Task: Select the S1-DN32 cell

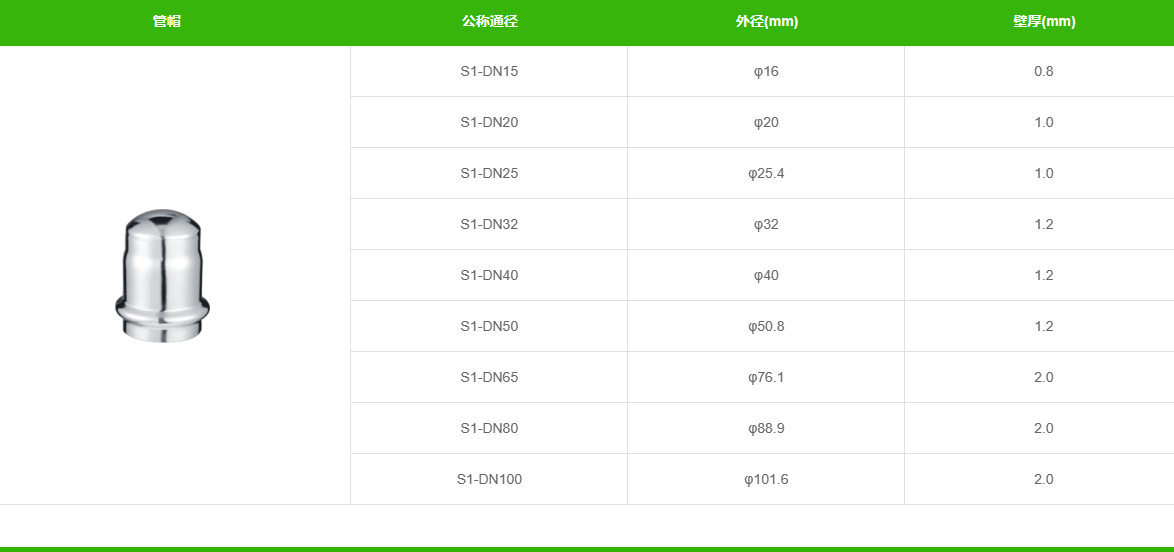Action: (489, 224)
